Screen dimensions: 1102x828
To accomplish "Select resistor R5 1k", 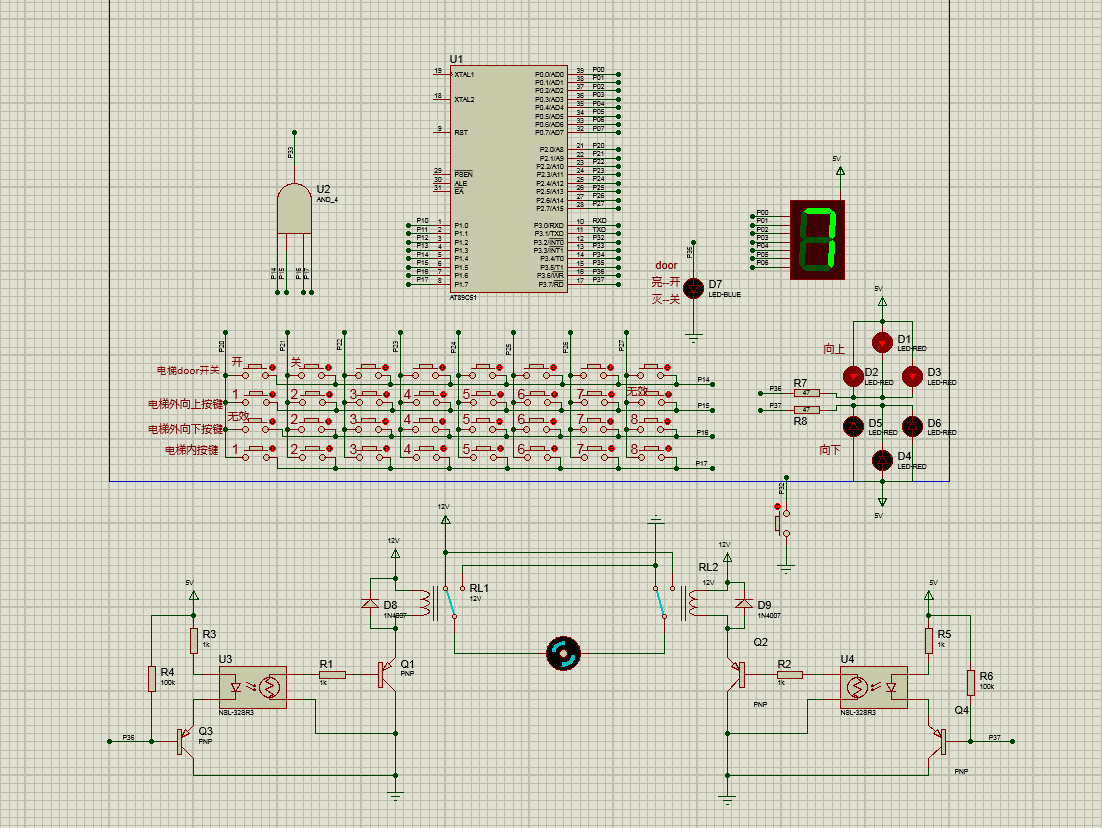I will click(x=929, y=640).
